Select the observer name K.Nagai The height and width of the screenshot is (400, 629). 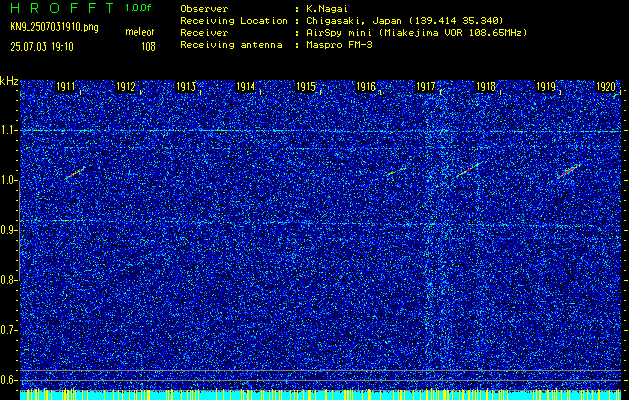[x=327, y=9]
